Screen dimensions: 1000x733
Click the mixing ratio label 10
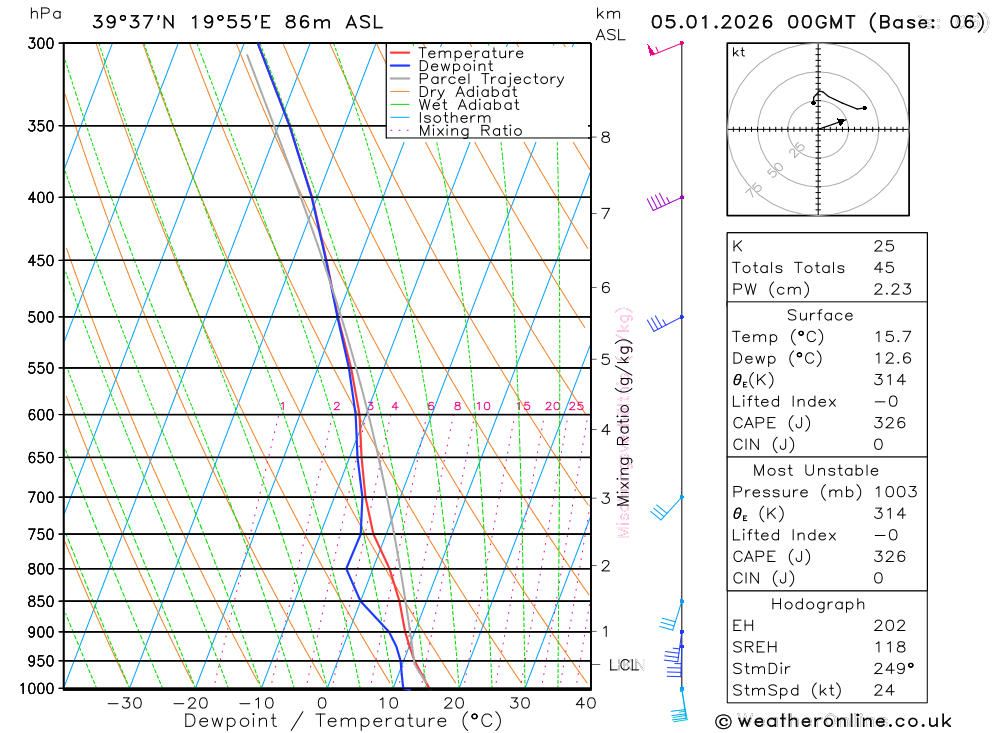point(483,406)
